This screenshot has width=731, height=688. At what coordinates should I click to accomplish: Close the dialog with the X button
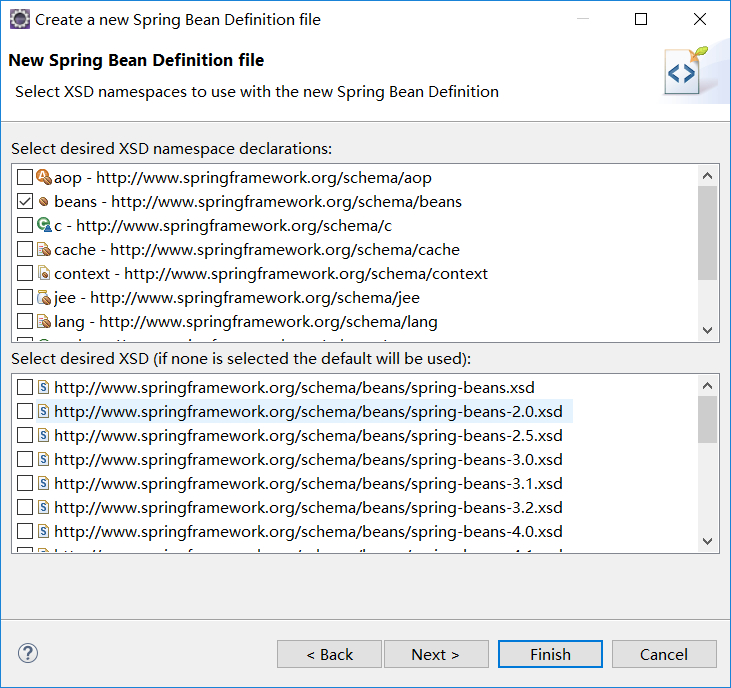tap(700, 19)
